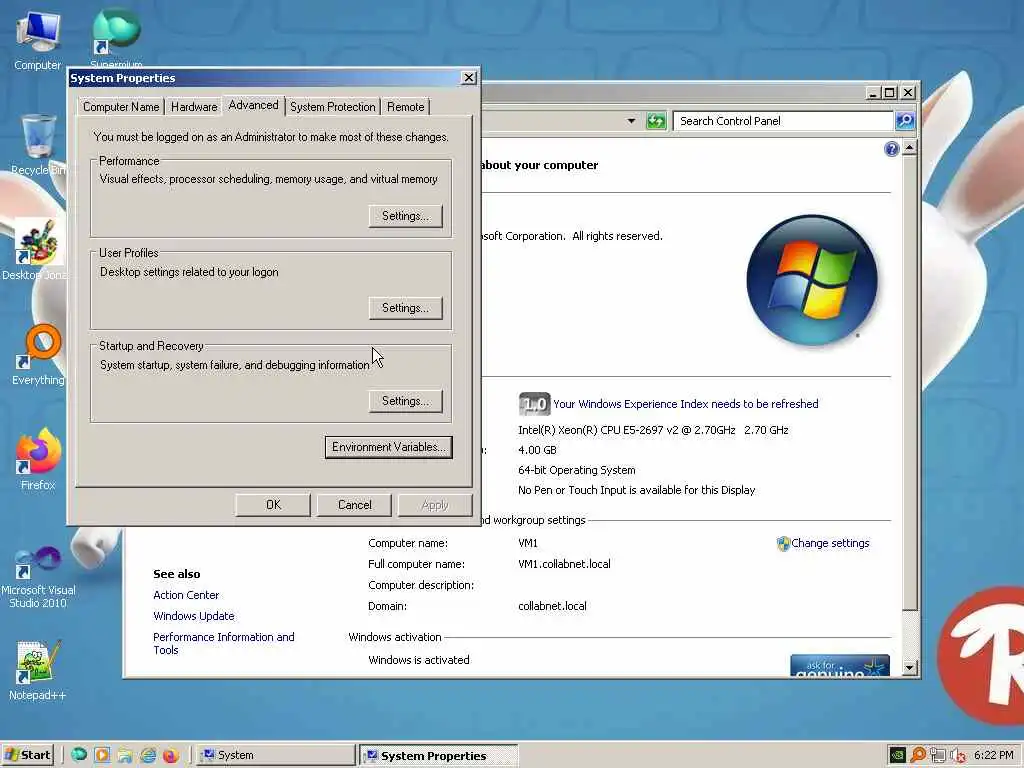The width and height of the screenshot is (1024, 768).
Task: Open Internet Explorer from quick launch
Action: coord(148,755)
